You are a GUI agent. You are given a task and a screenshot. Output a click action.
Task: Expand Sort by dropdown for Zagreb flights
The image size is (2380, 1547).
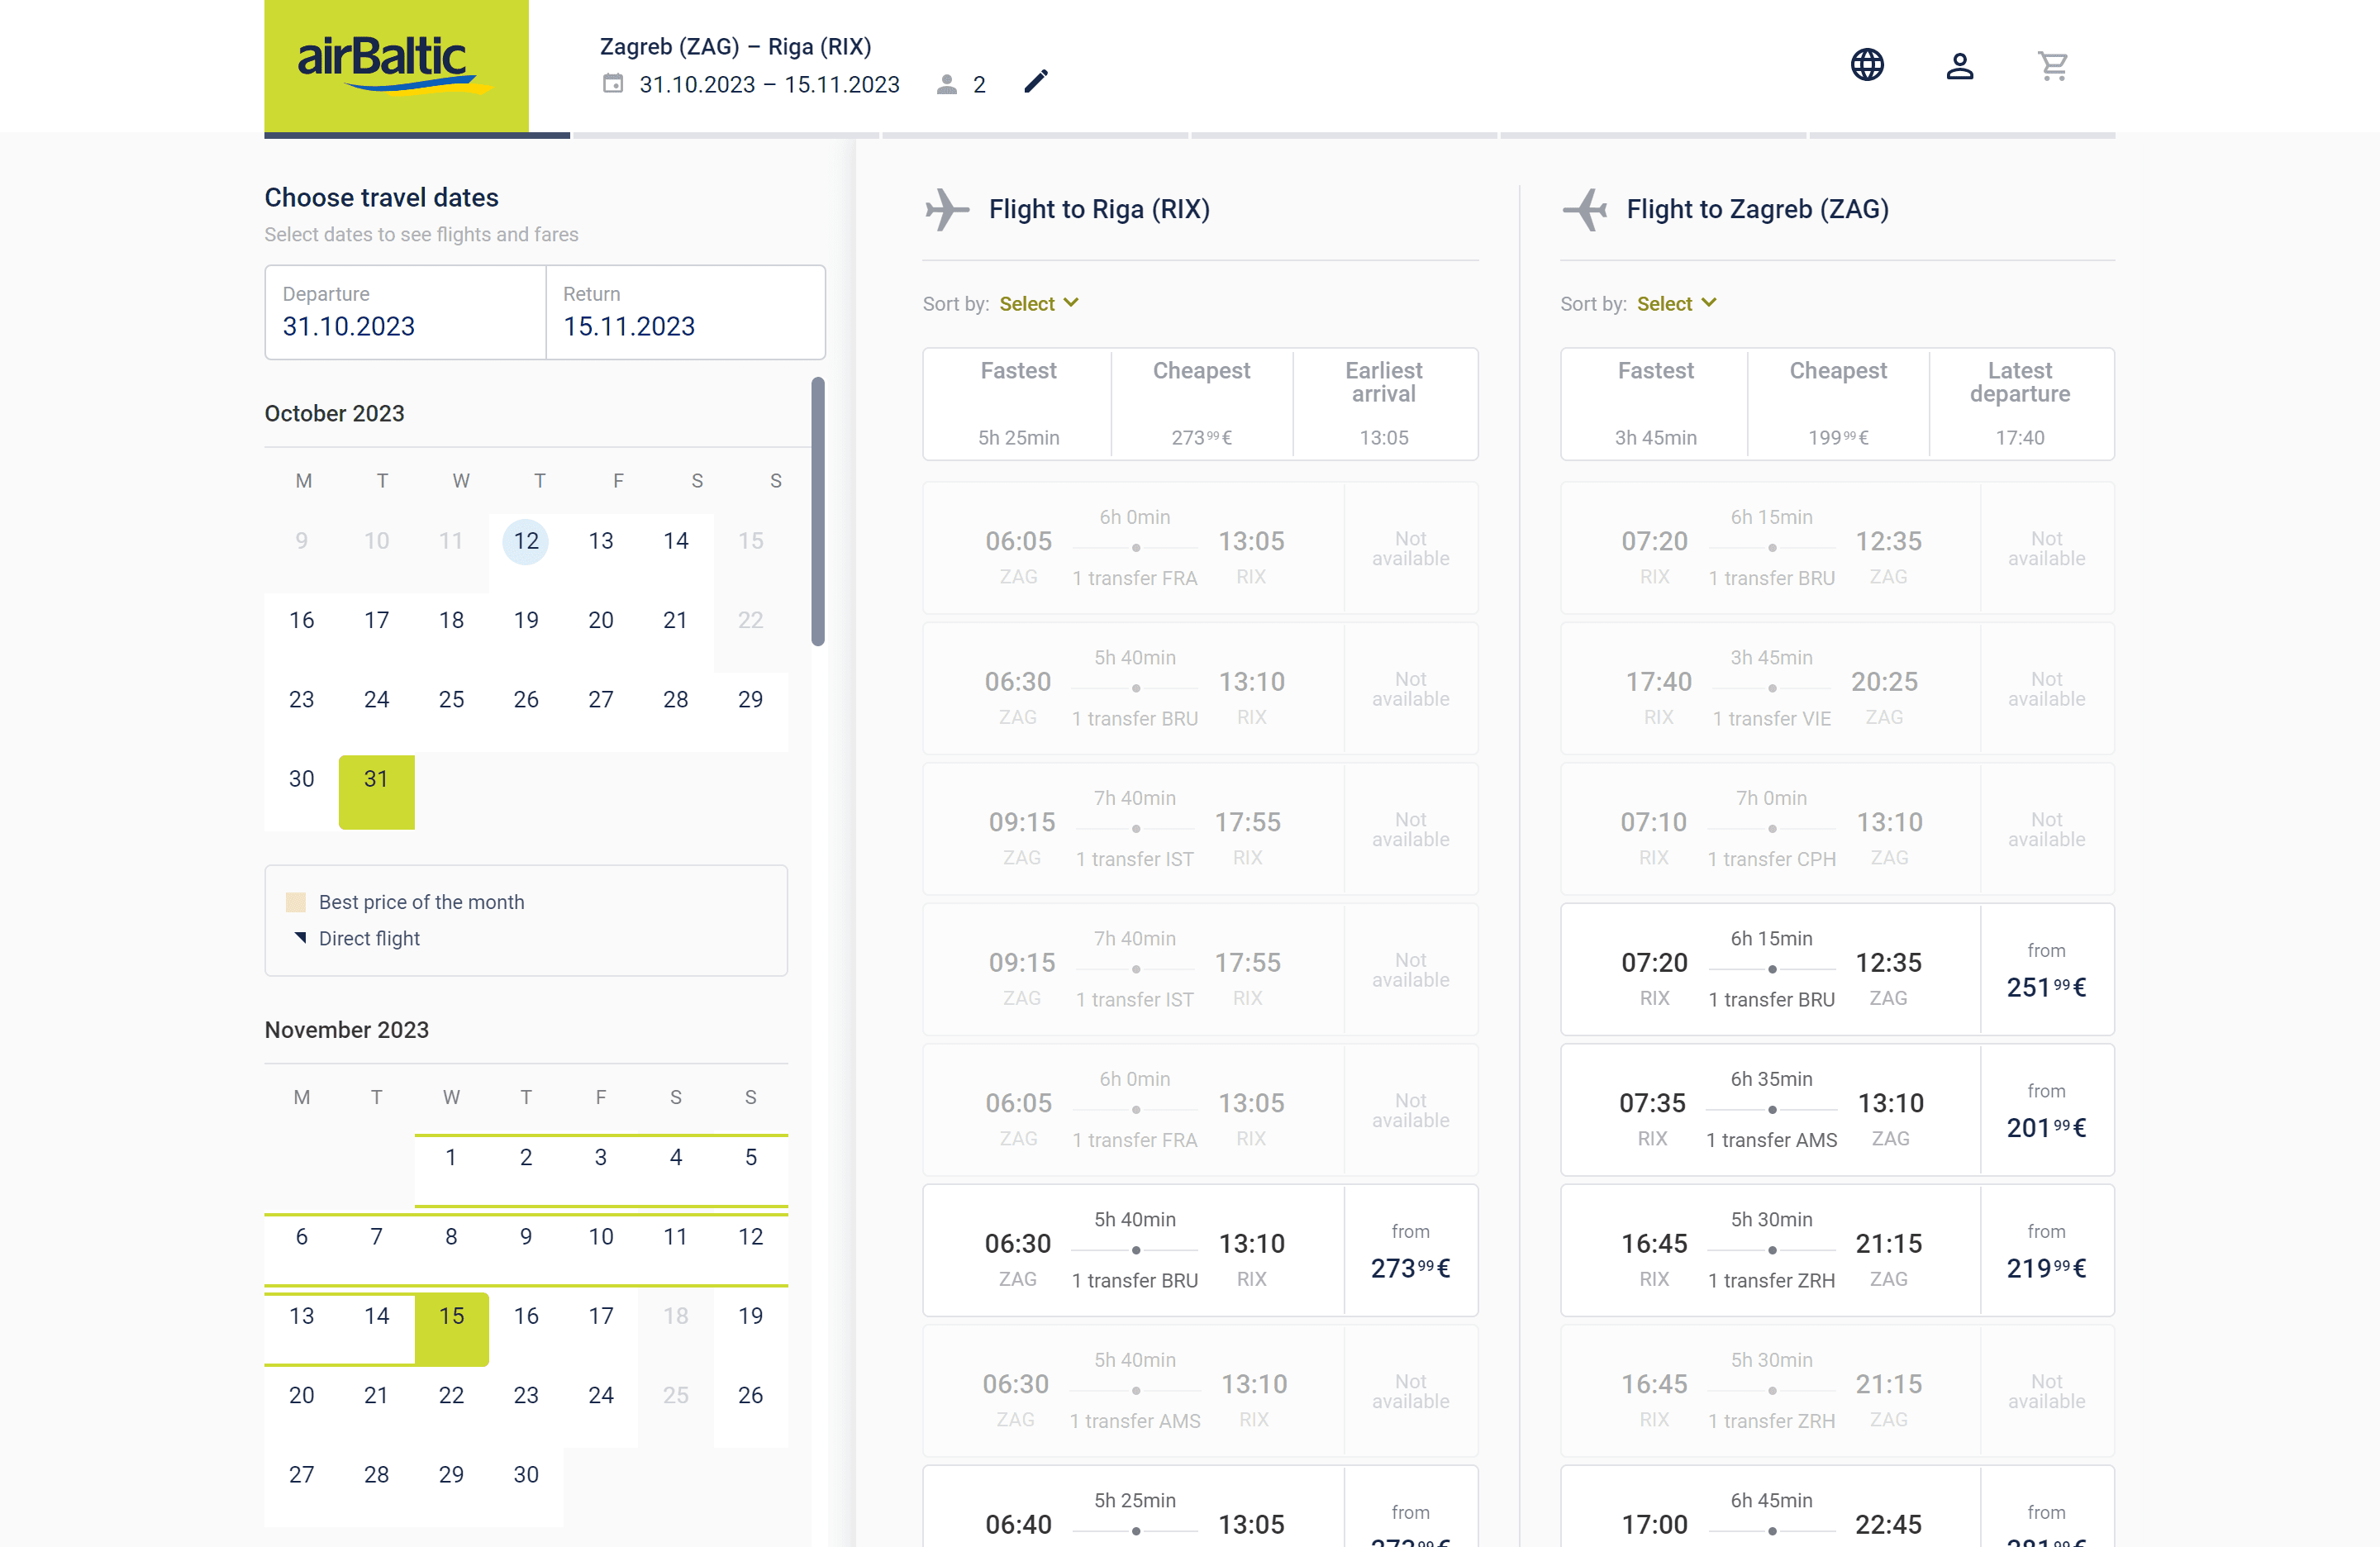(1676, 303)
